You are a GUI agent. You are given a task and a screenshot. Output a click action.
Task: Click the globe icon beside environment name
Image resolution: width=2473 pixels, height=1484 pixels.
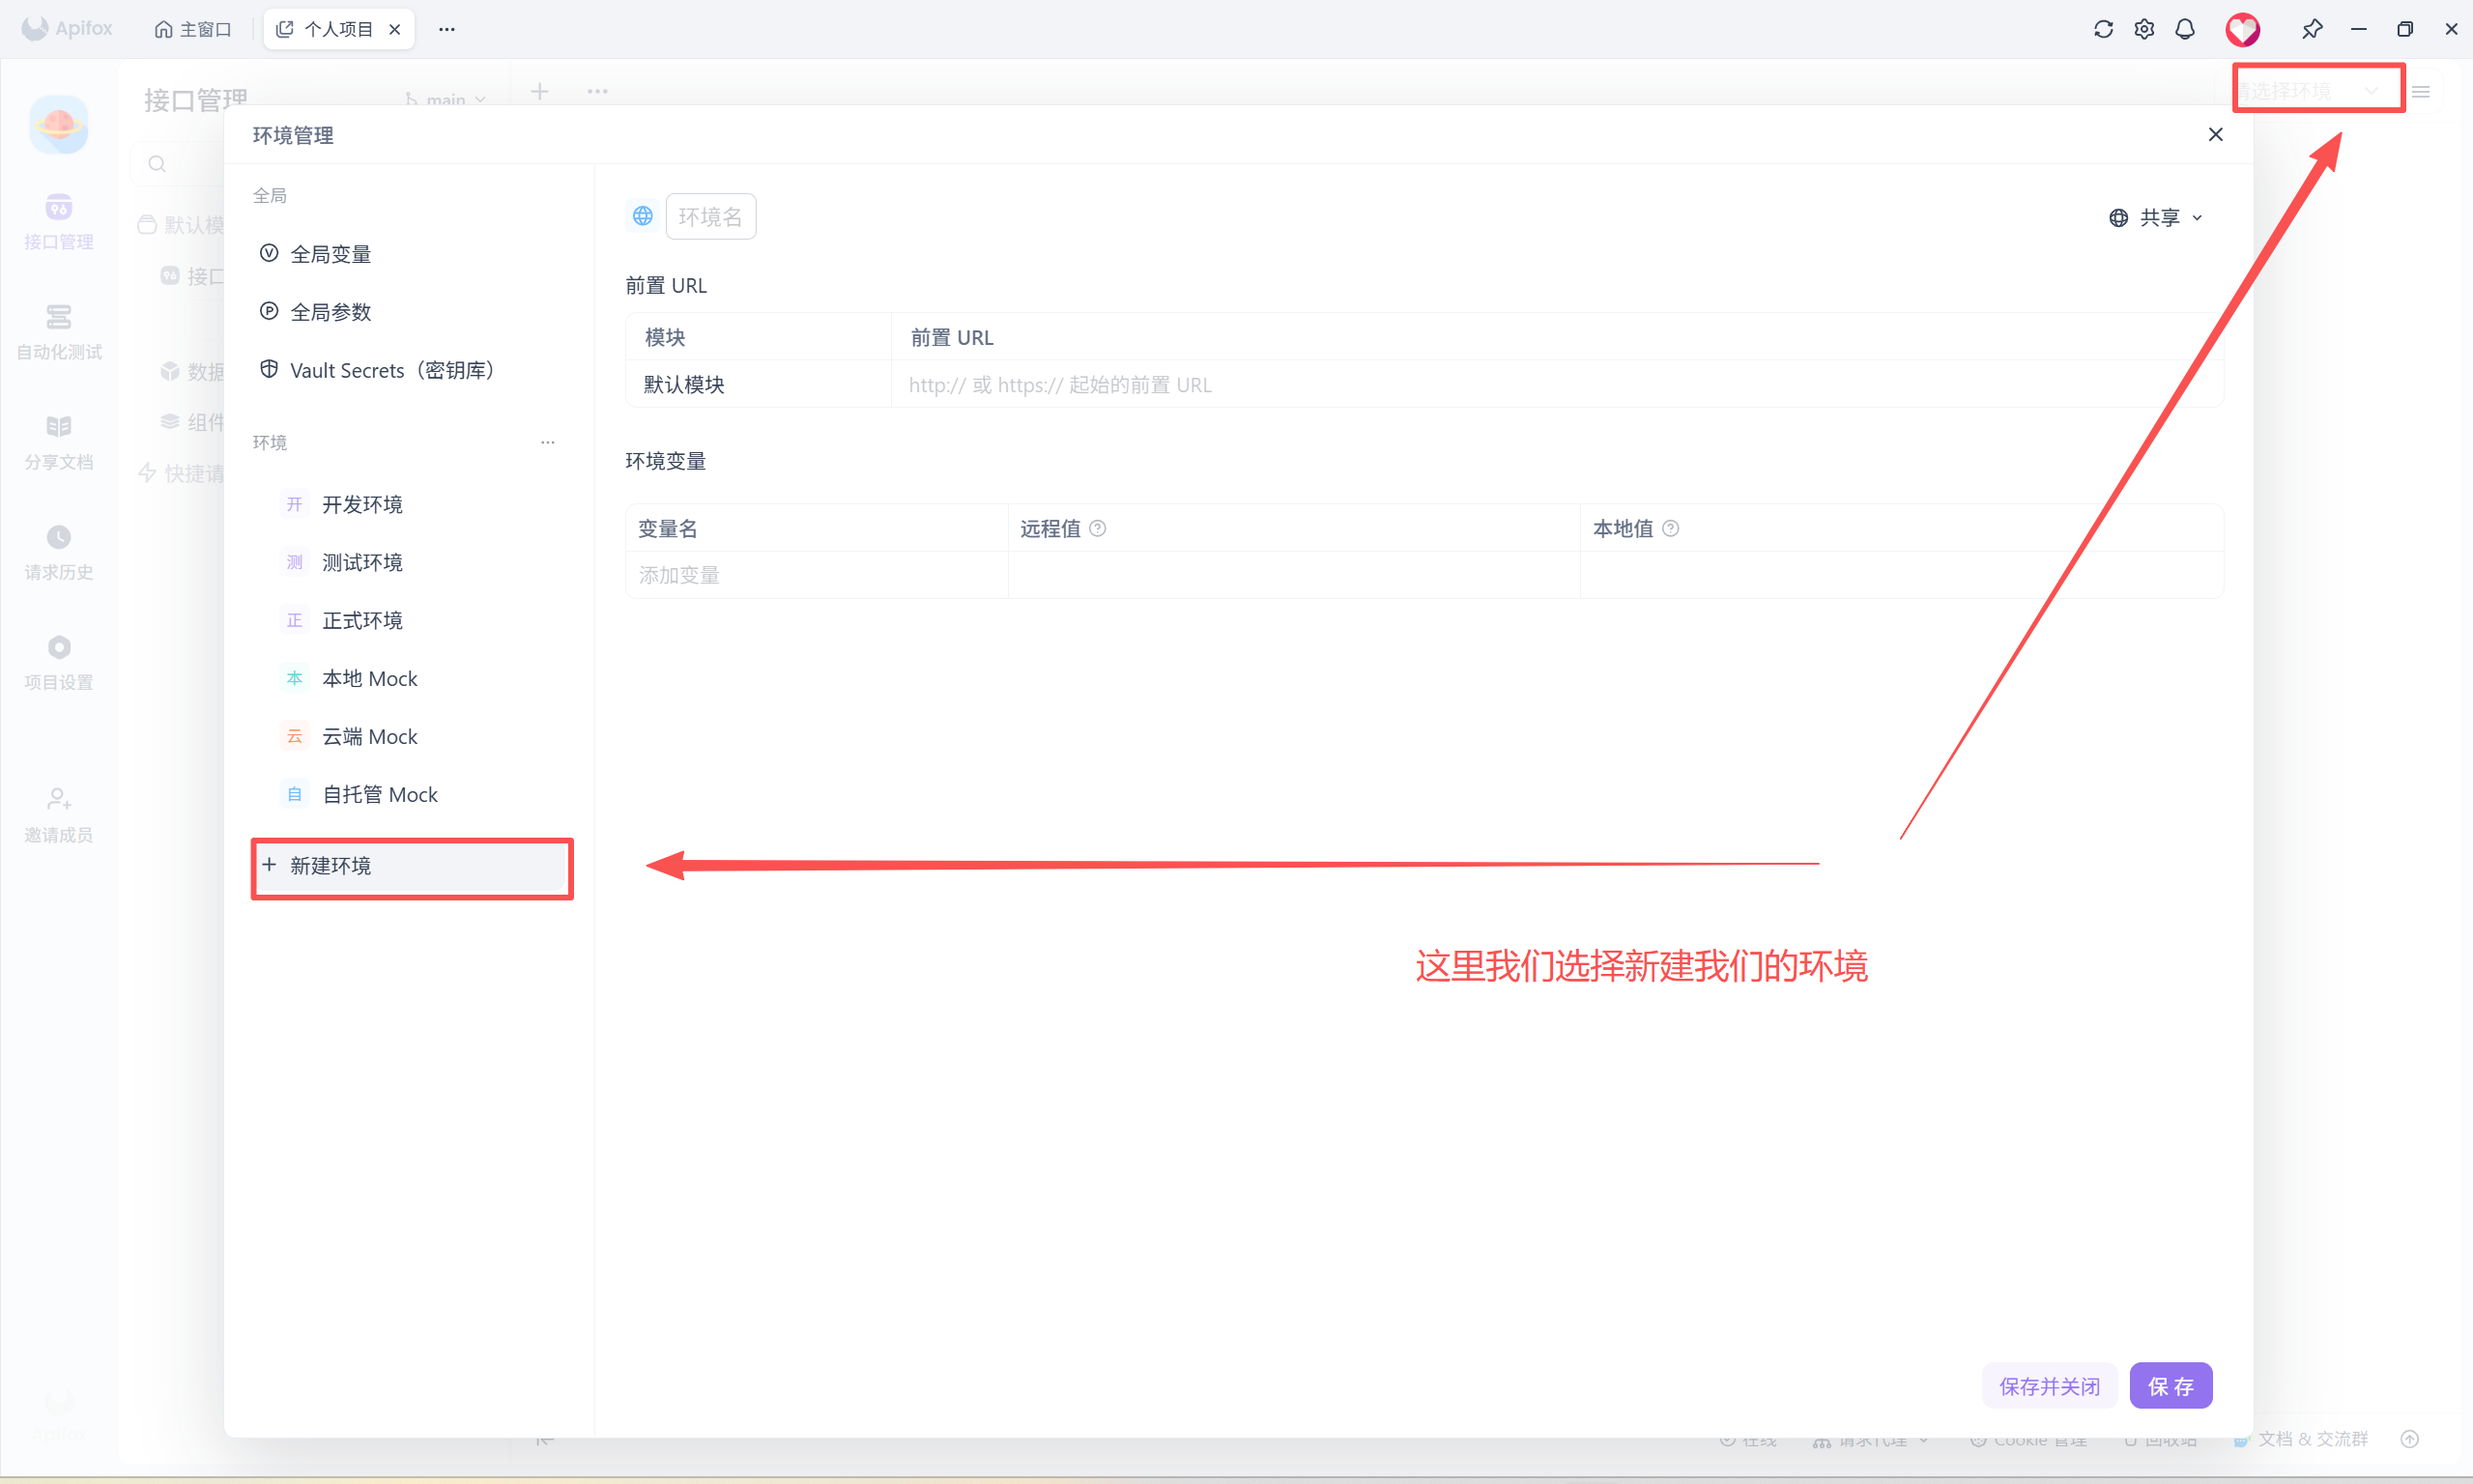click(642, 216)
